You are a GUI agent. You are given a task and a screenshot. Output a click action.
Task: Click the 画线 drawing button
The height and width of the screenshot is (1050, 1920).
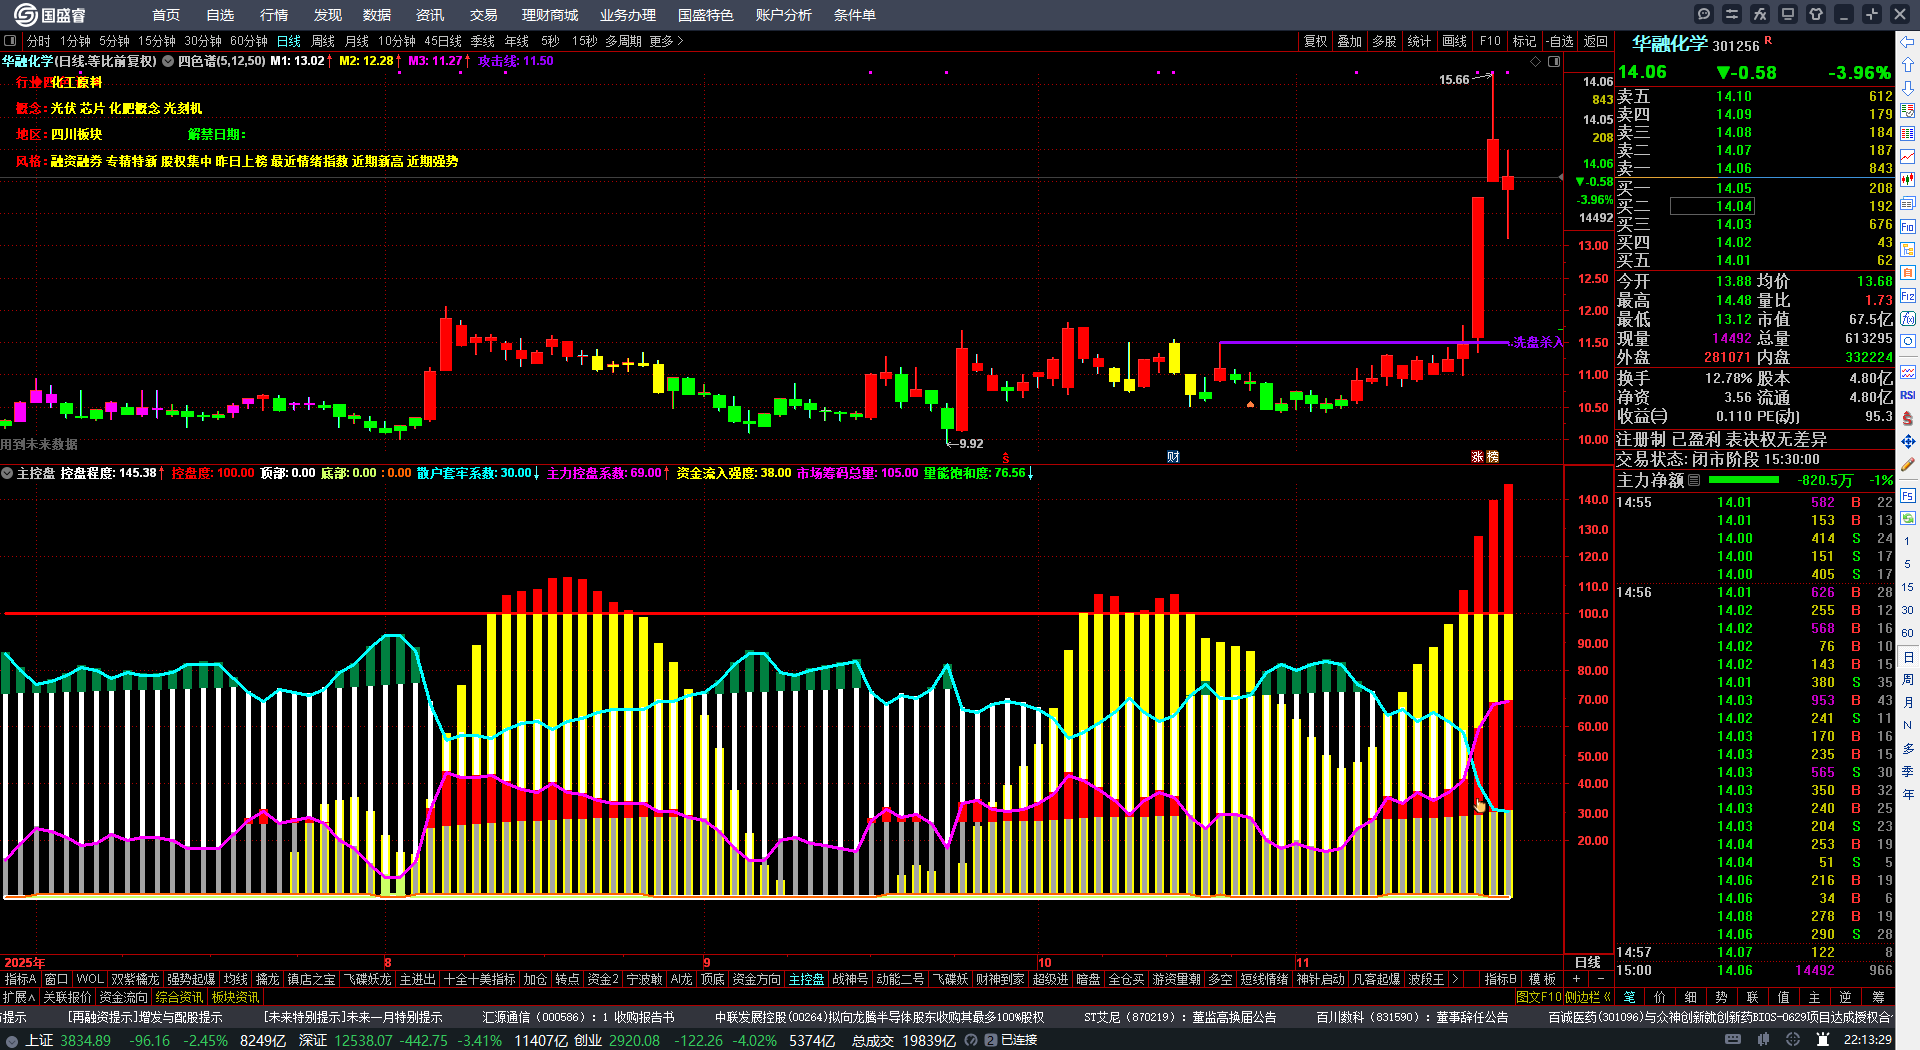[x=1454, y=41]
